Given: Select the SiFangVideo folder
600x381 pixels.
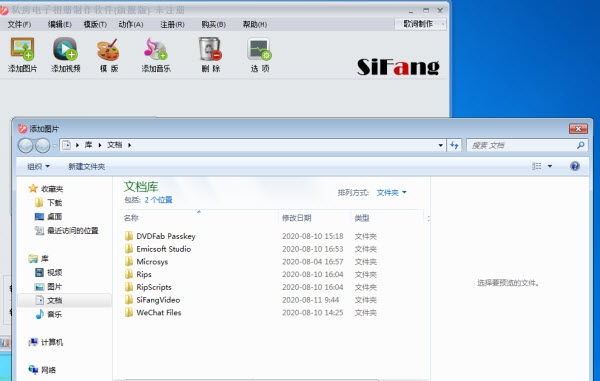Looking at the screenshot, I should point(158,300).
